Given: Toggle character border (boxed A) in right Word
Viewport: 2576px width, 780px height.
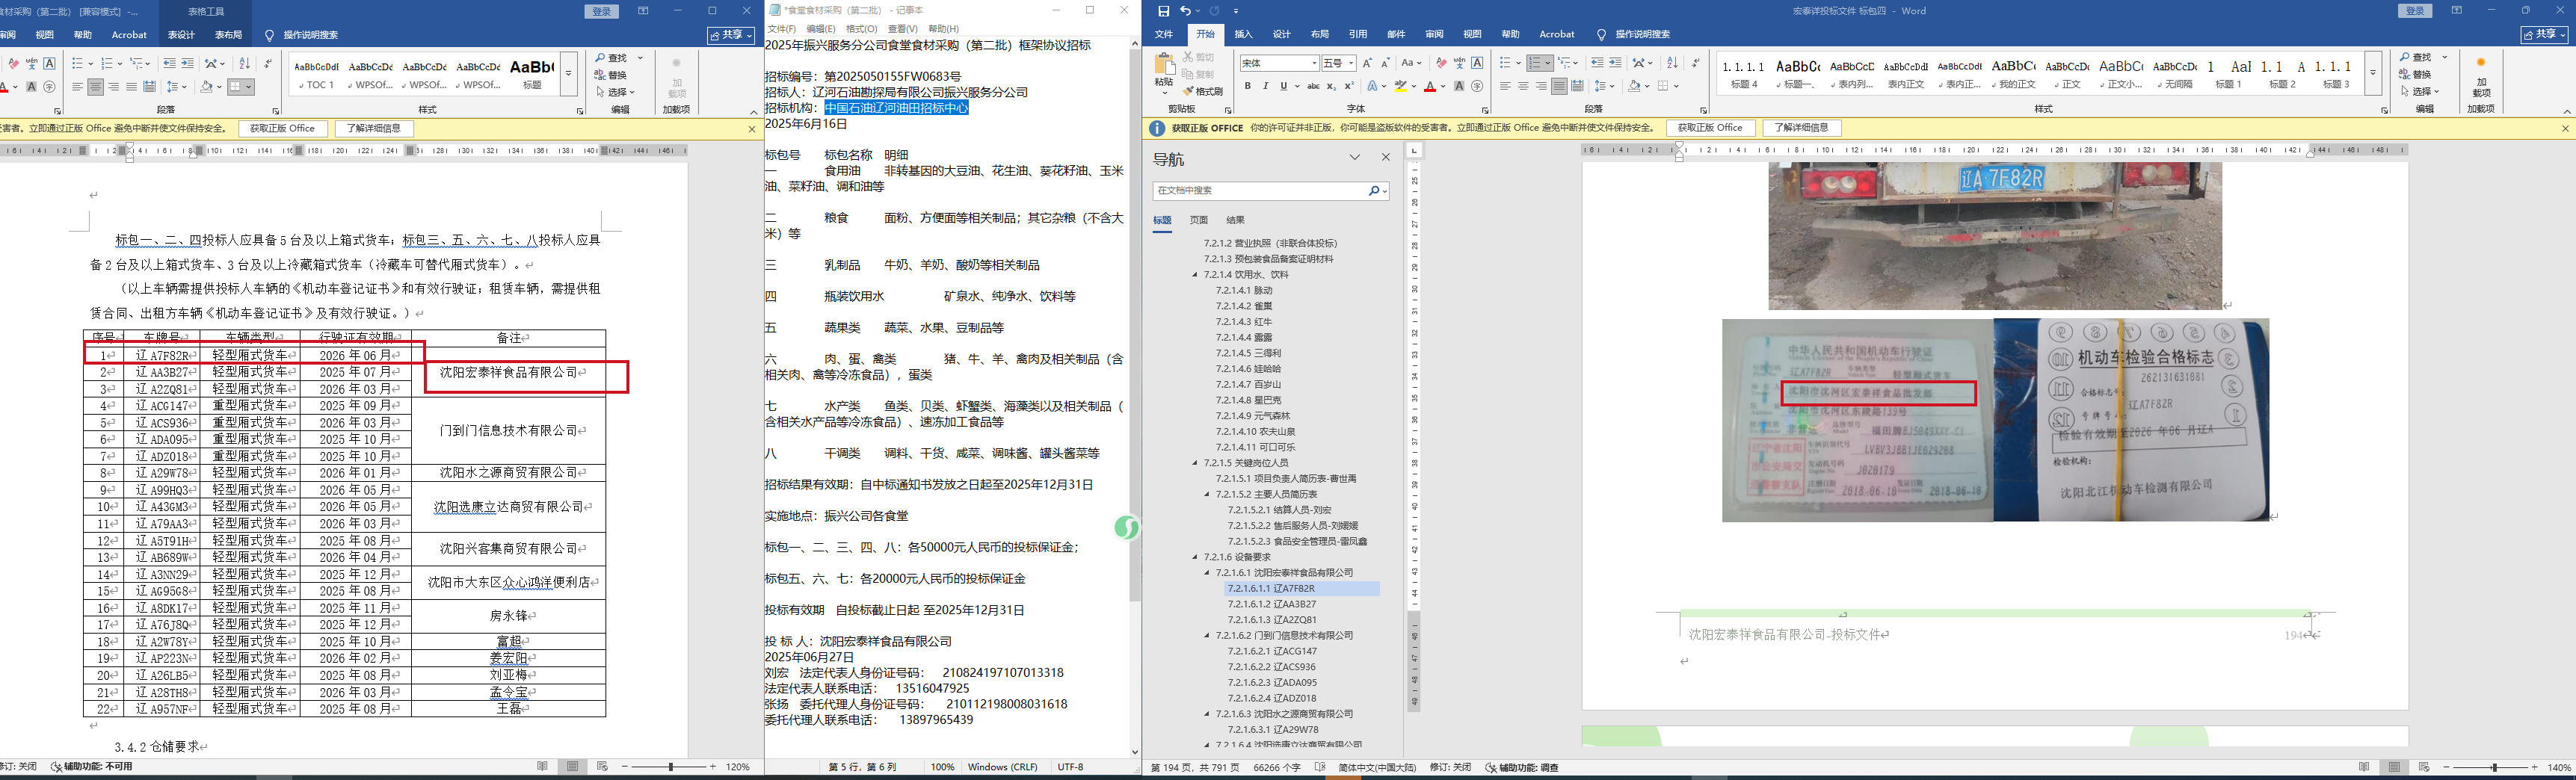Looking at the screenshot, I should click(1477, 63).
